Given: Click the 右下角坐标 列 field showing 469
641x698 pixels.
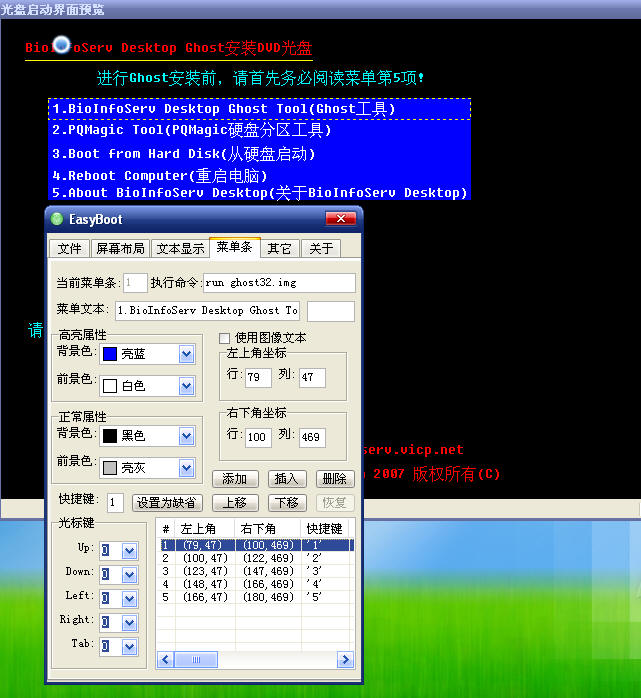Looking at the screenshot, I should coord(312,438).
